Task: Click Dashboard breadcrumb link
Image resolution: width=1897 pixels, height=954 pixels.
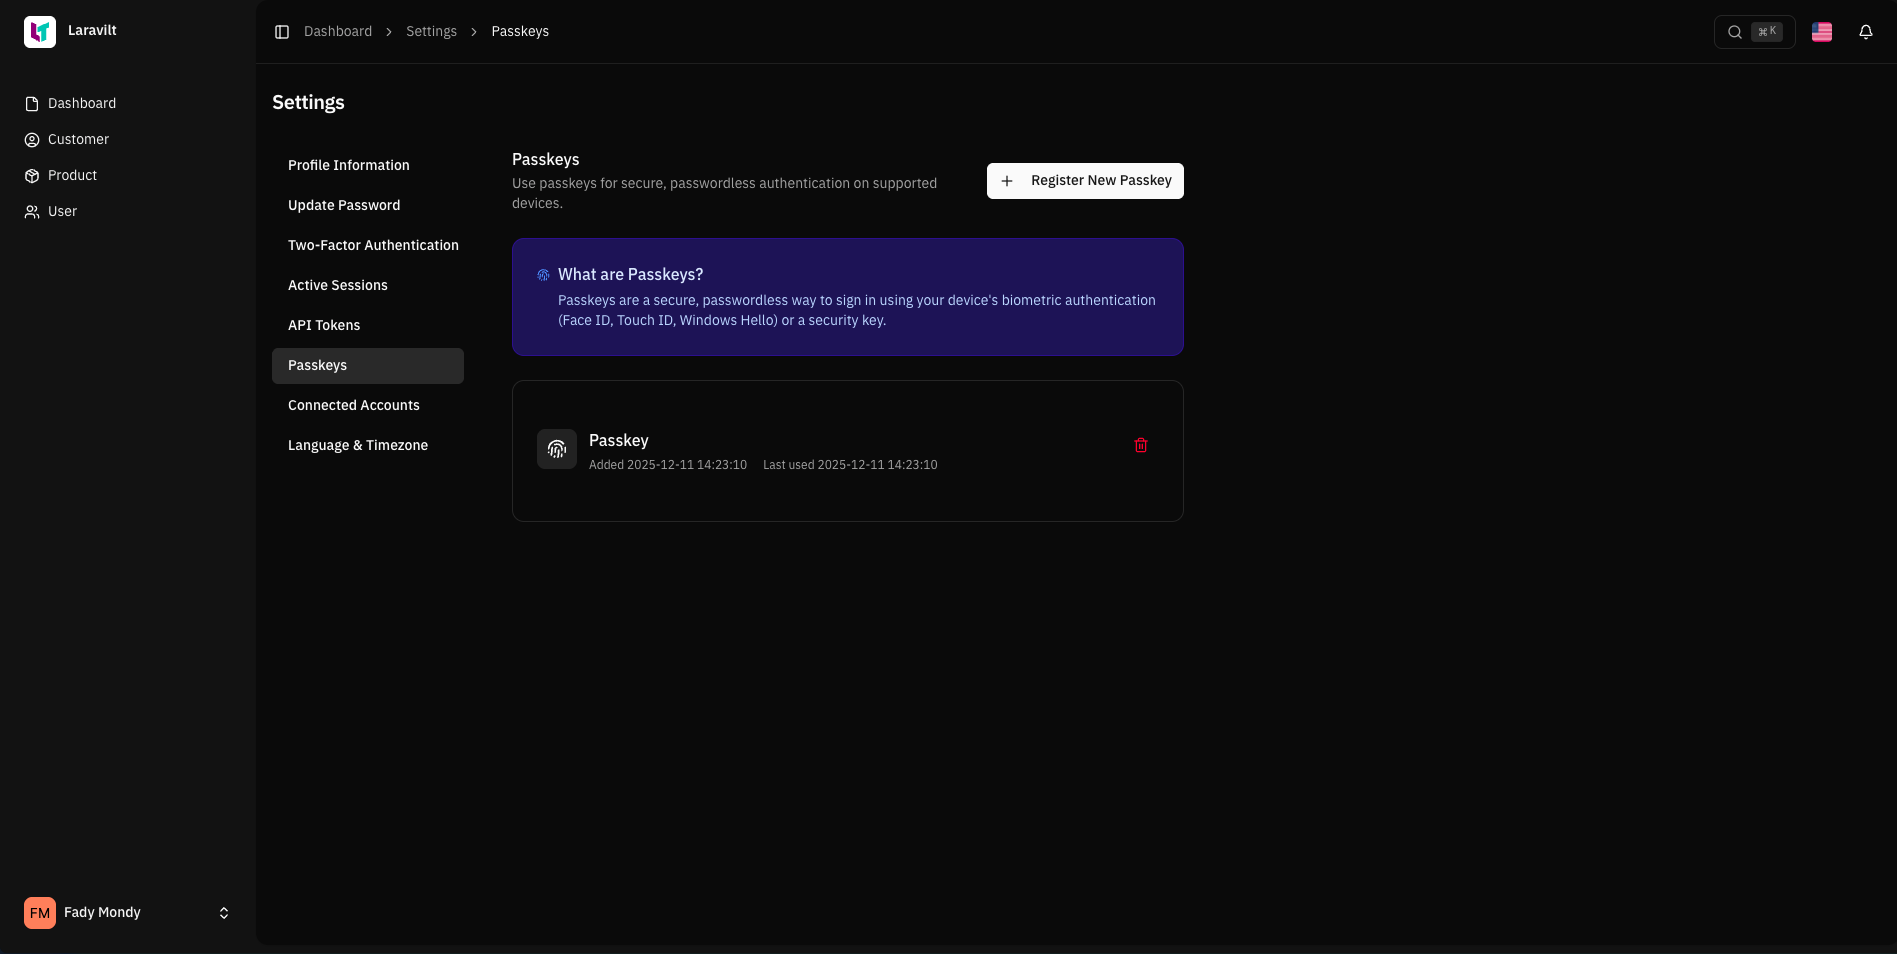Action: click(337, 32)
